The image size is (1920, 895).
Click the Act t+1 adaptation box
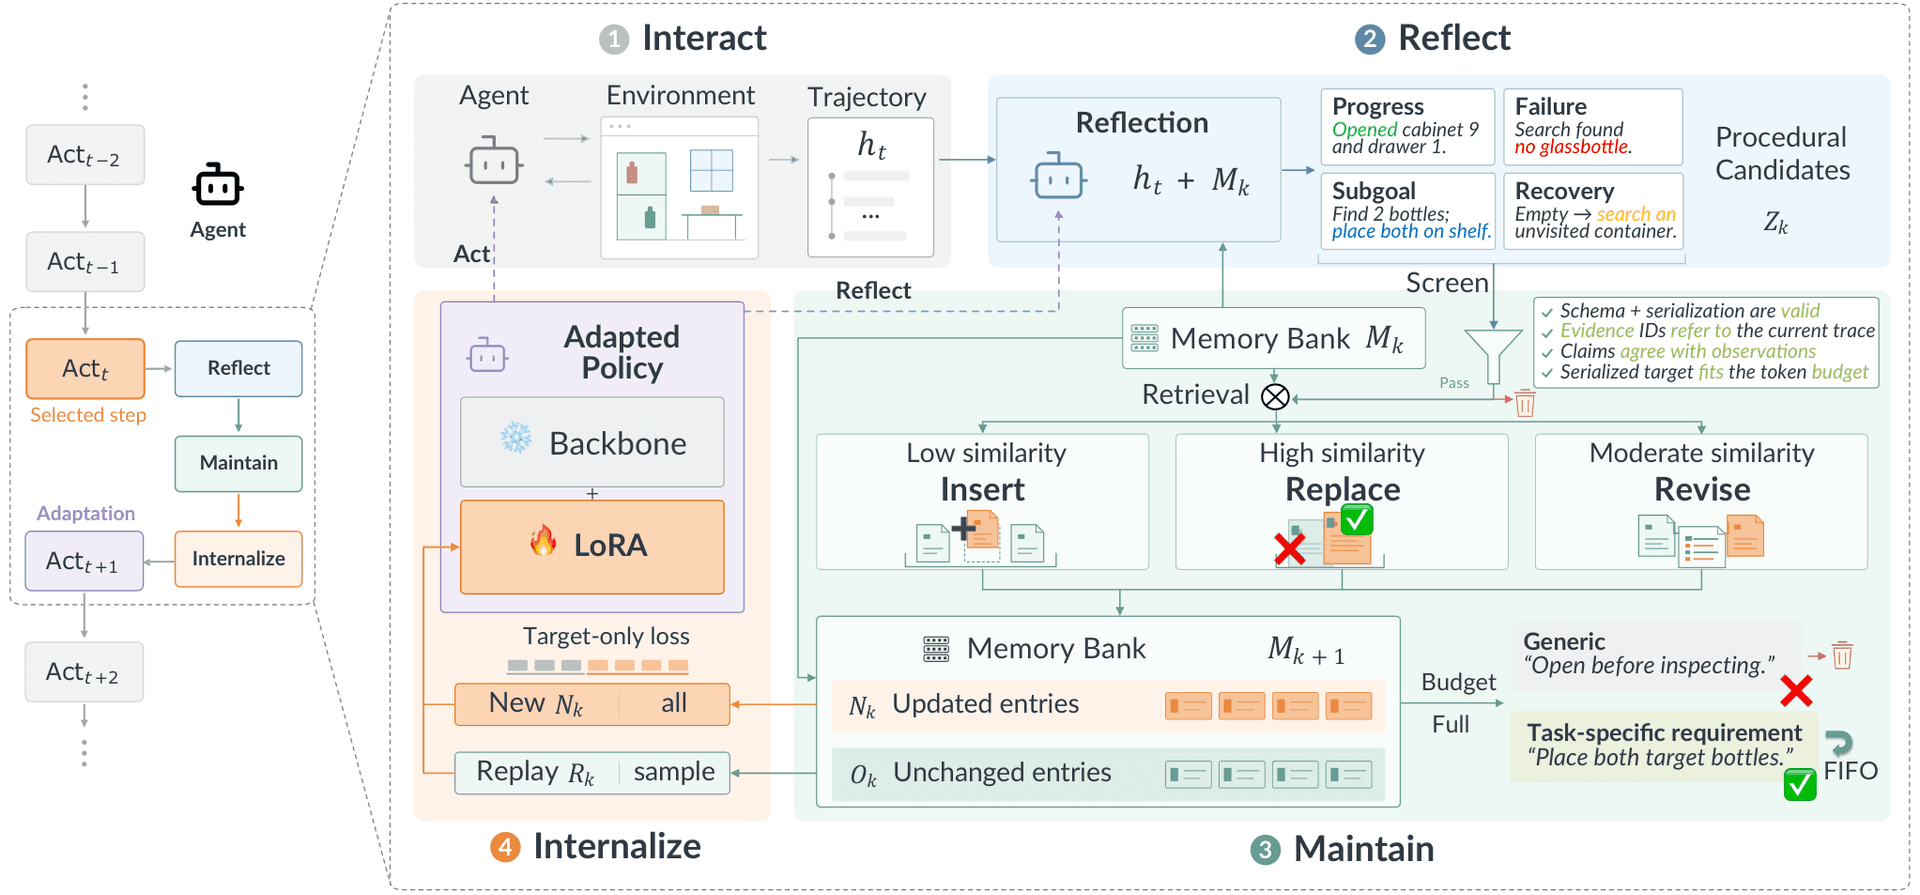pos(84,561)
